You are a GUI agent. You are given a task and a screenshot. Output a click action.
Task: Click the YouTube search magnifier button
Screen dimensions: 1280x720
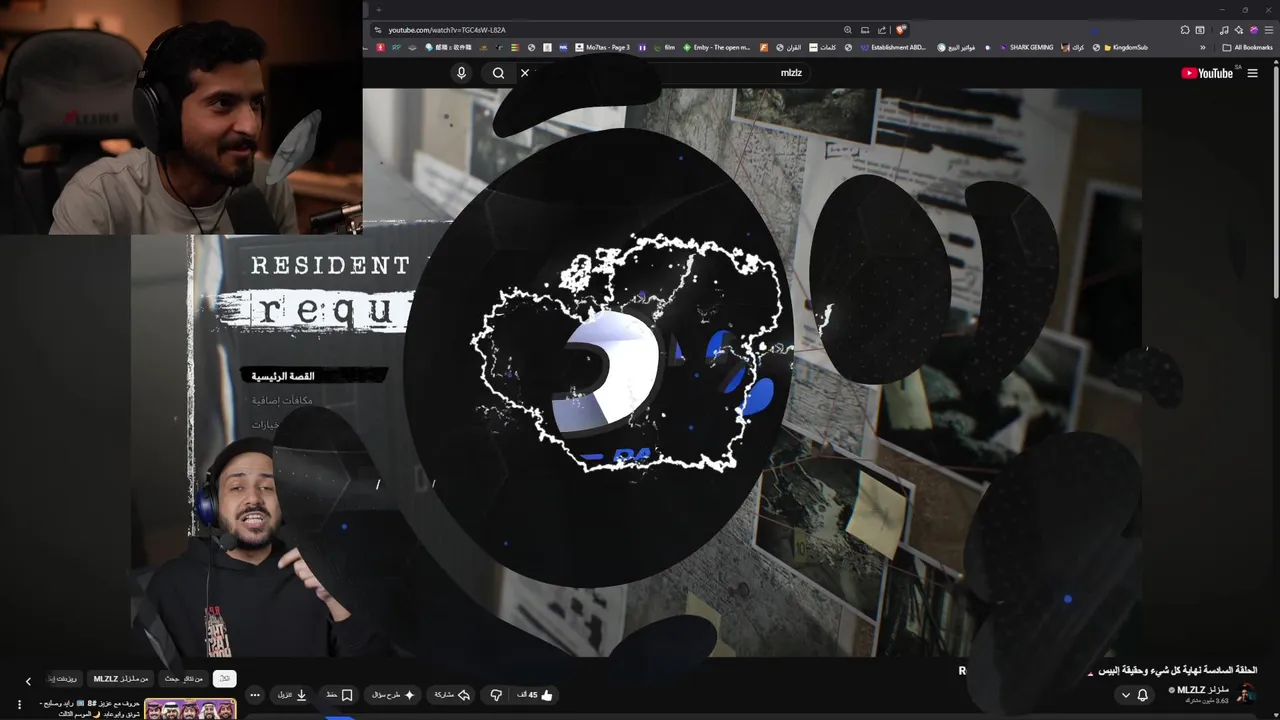coord(498,73)
